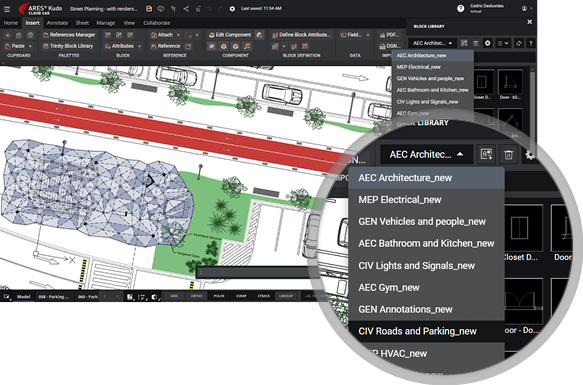Click the Copy icon in Clipboard group
Image resolution: width=583 pixels, height=385 pixels.
[19, 35]
